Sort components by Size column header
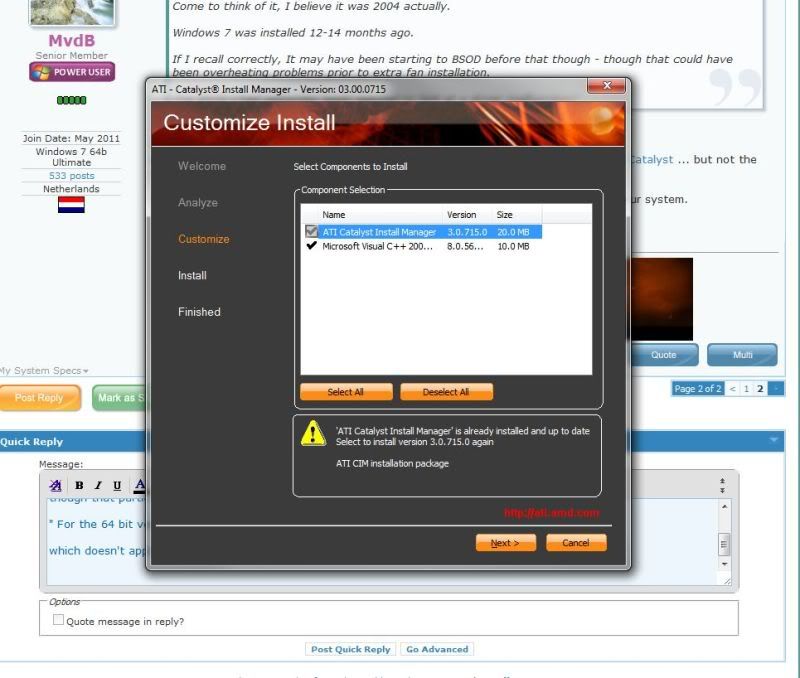The image size is (800, 678). coord(505,215)
